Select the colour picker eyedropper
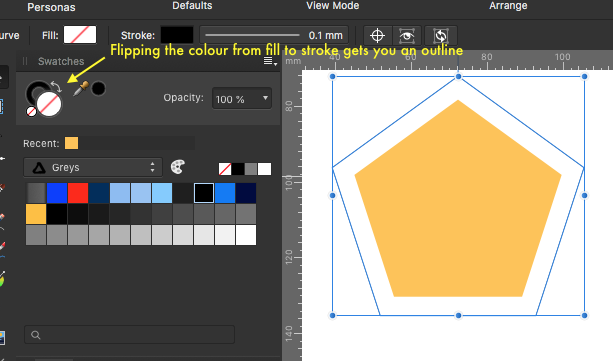The width and height of the screenshot is (613, 361). (81, 89)
